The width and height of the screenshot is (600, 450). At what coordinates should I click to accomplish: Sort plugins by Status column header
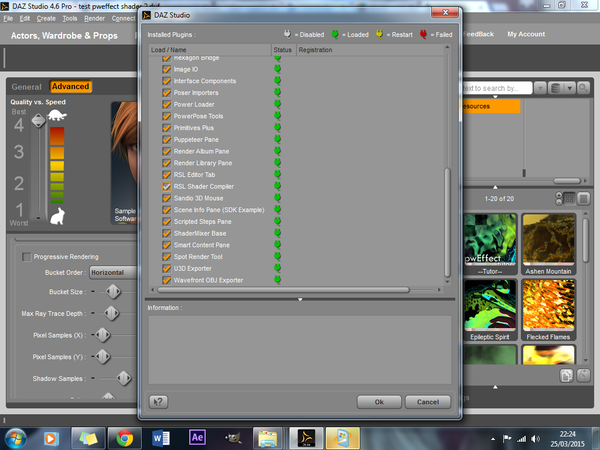(283, 50)
